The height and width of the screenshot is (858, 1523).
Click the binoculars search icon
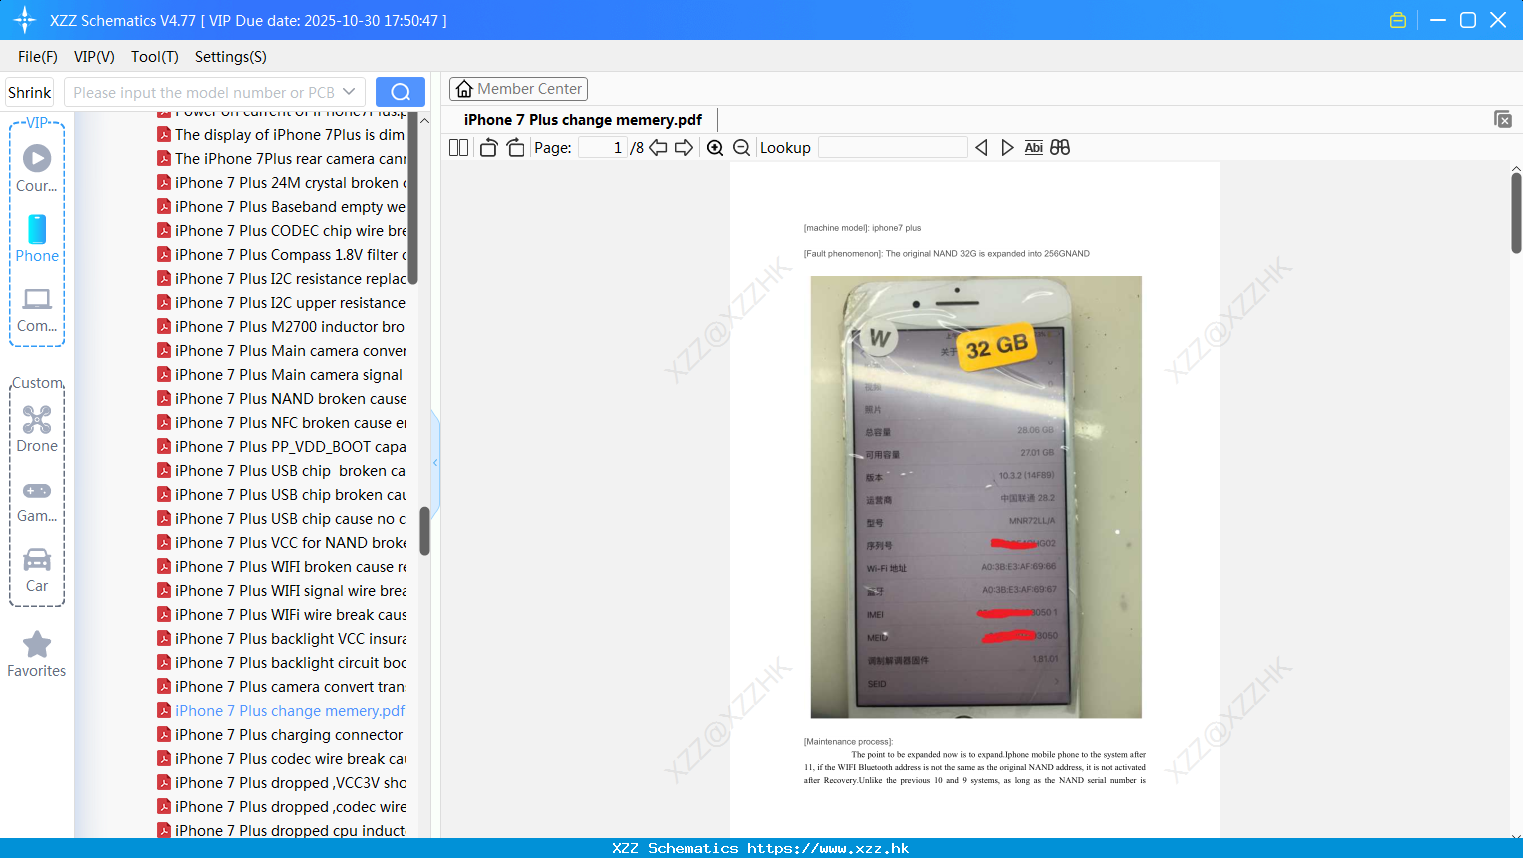click(x=1060, y=148)
